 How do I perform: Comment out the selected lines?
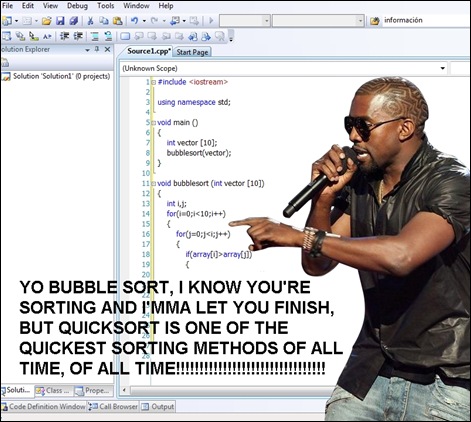[95, 36]
